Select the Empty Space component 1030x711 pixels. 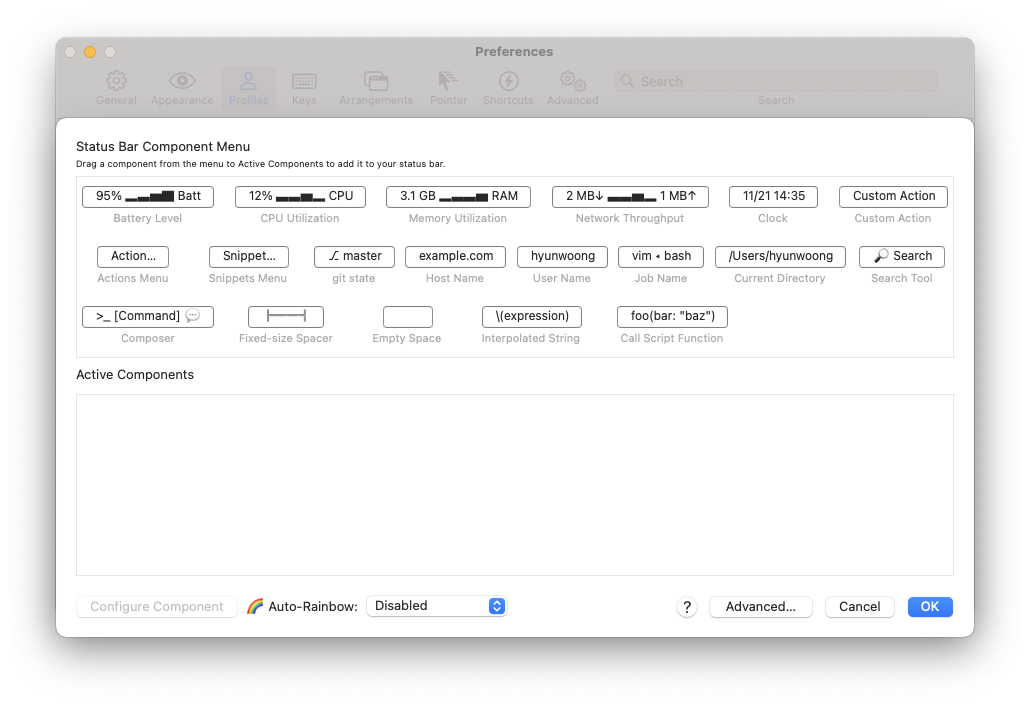pos(407,317)
